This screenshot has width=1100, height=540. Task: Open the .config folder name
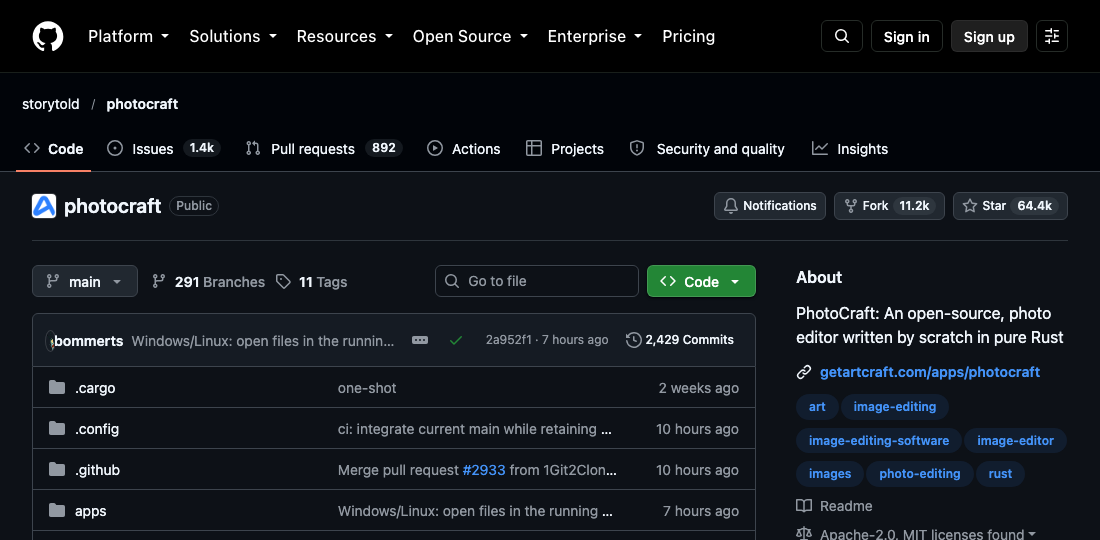click(97, 428)
